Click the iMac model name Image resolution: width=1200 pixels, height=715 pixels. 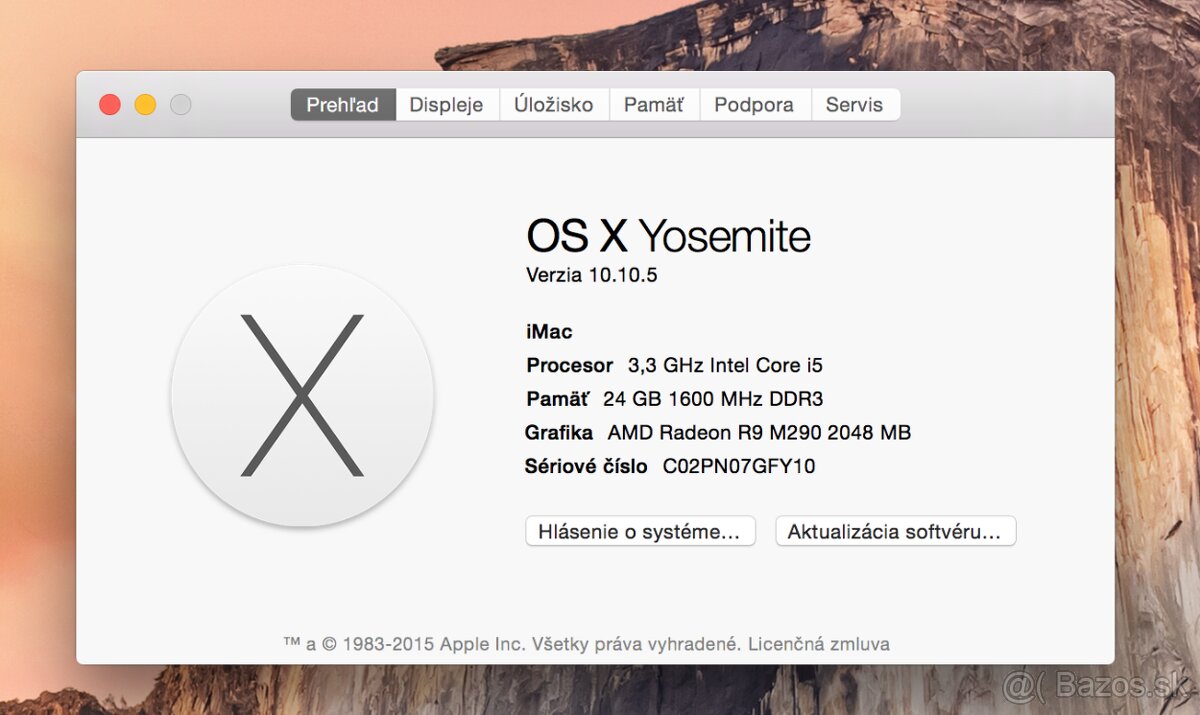click(x=549, y=332)
